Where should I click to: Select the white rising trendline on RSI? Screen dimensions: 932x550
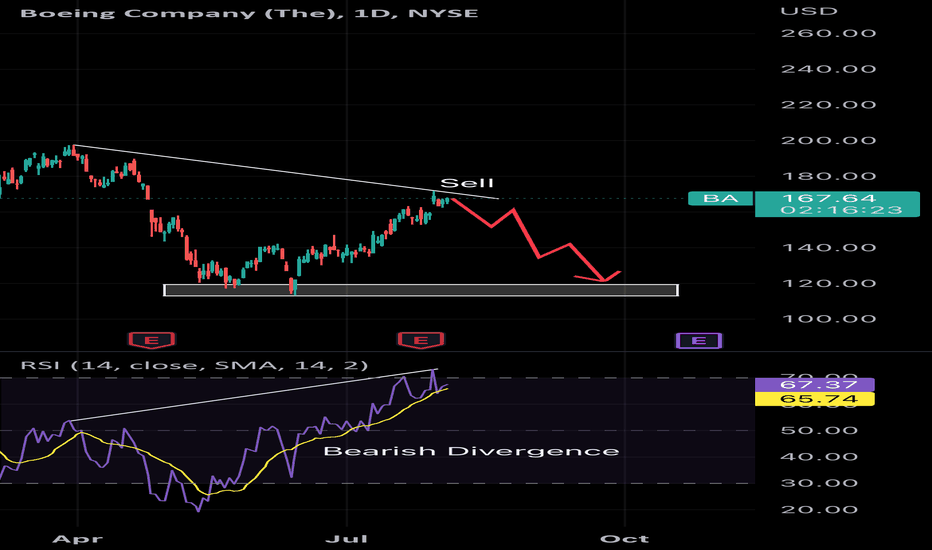254,395
